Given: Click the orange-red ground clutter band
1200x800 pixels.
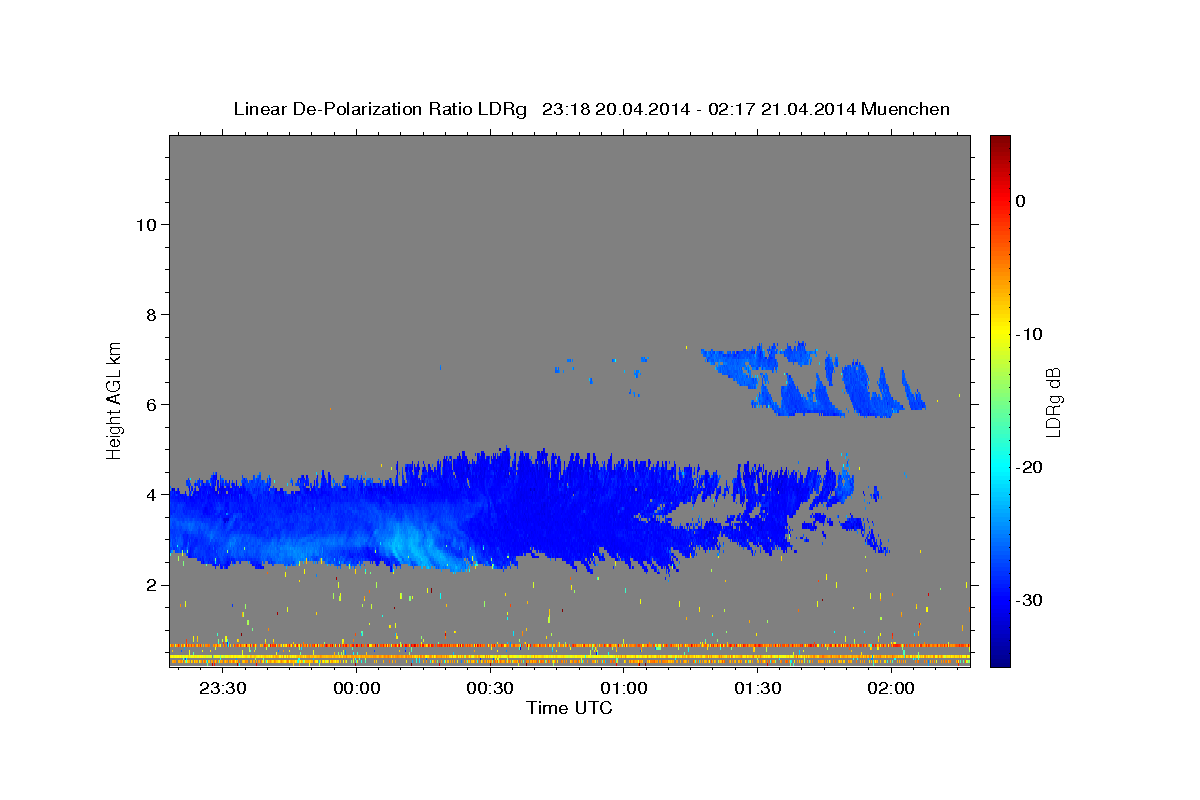Looking at the screenshot, I should point(569,646).
